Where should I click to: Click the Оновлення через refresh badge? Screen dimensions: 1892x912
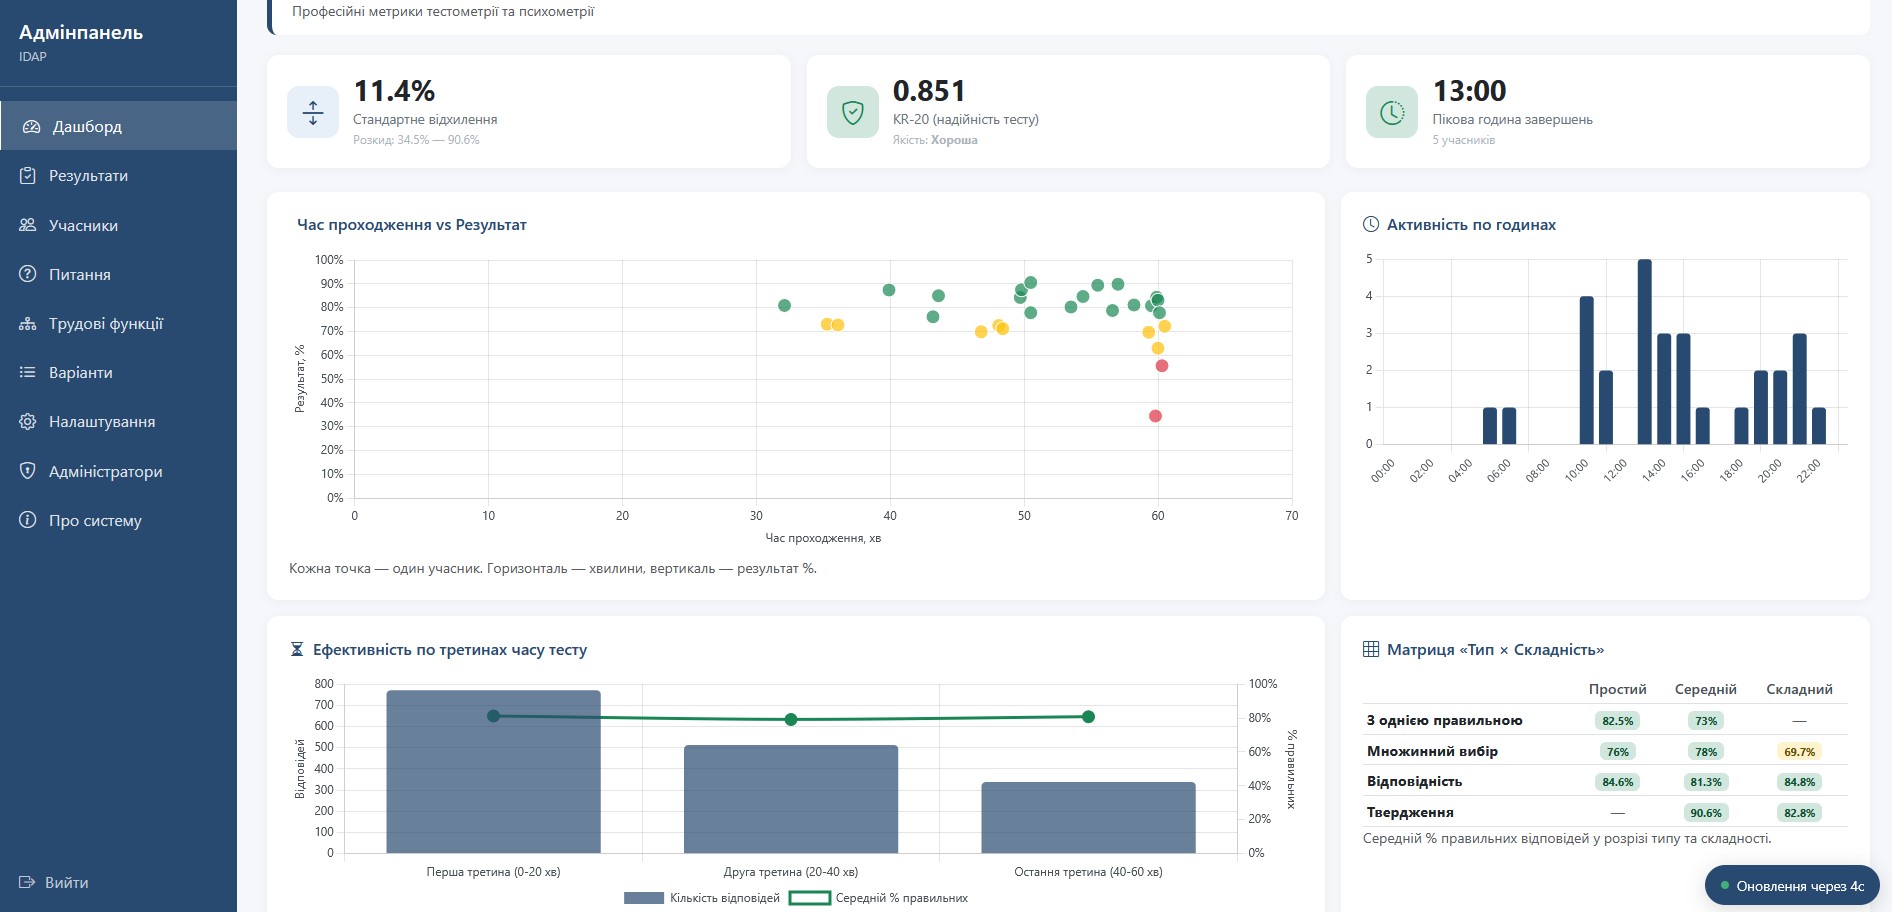[1792, 886]
